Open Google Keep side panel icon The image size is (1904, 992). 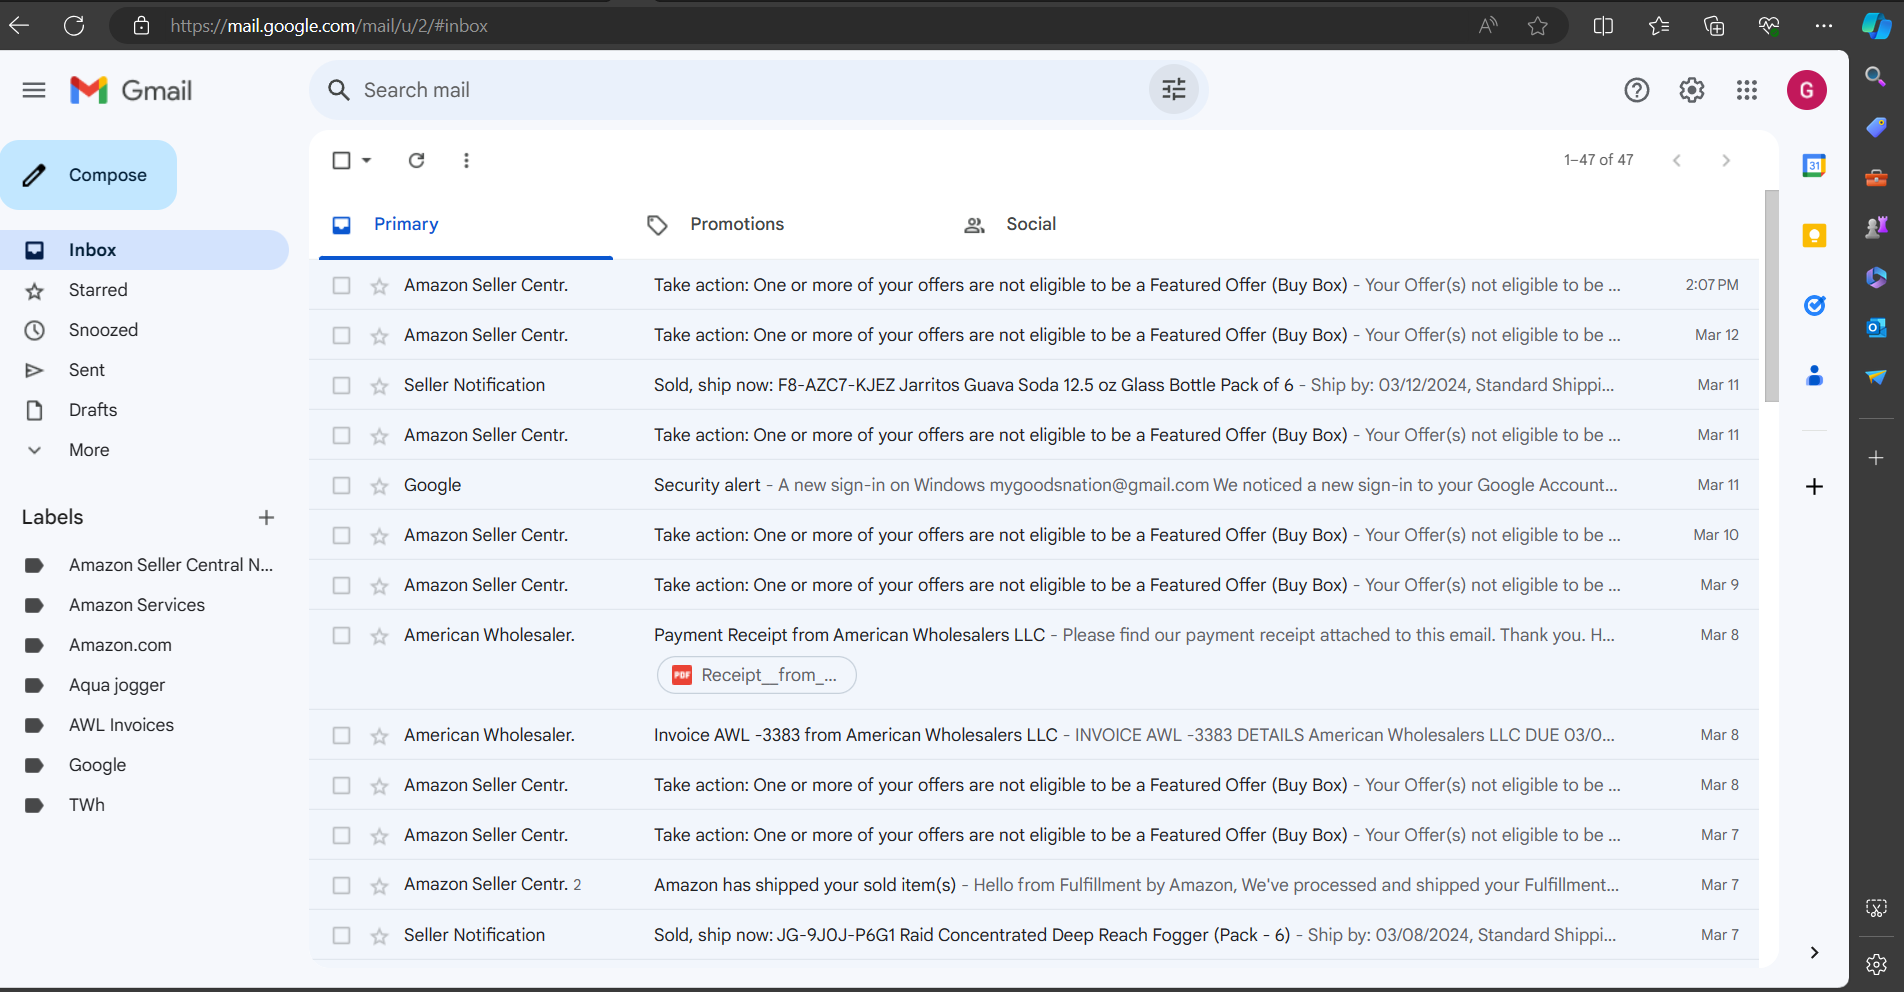point(1814,236)
